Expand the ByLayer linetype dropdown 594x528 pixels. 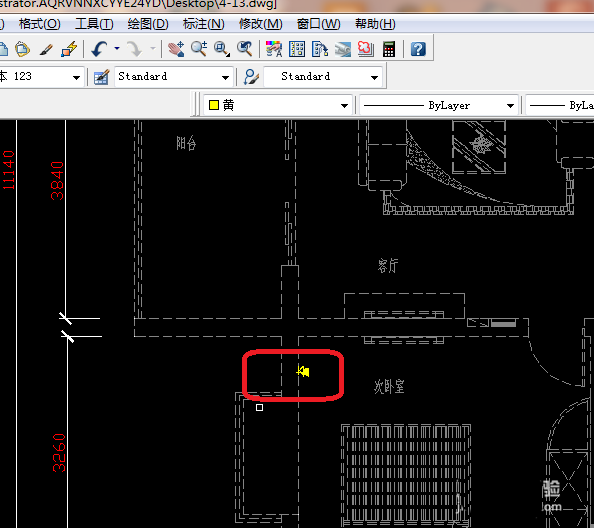click(438, 105)
